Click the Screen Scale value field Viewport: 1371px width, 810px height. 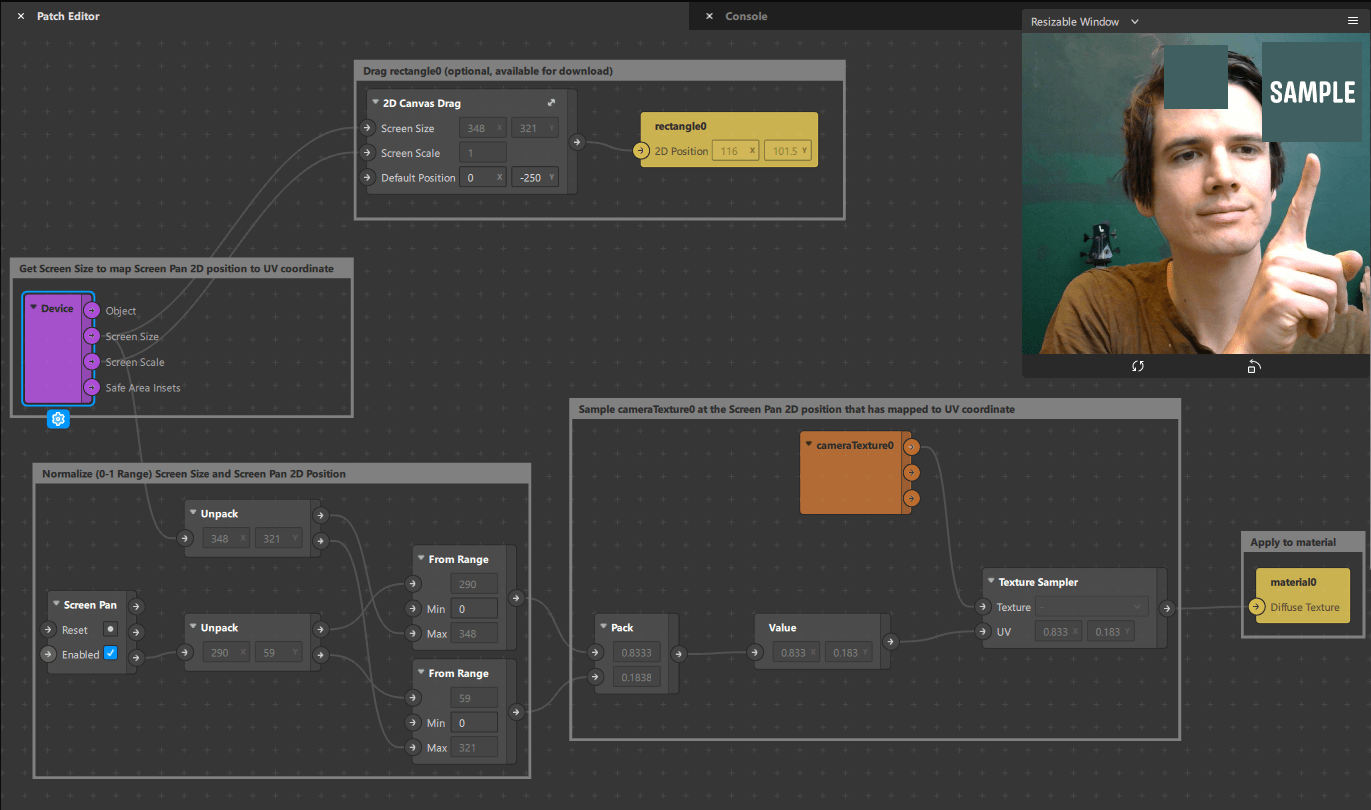pyautogui.click(x=483, y=153)
